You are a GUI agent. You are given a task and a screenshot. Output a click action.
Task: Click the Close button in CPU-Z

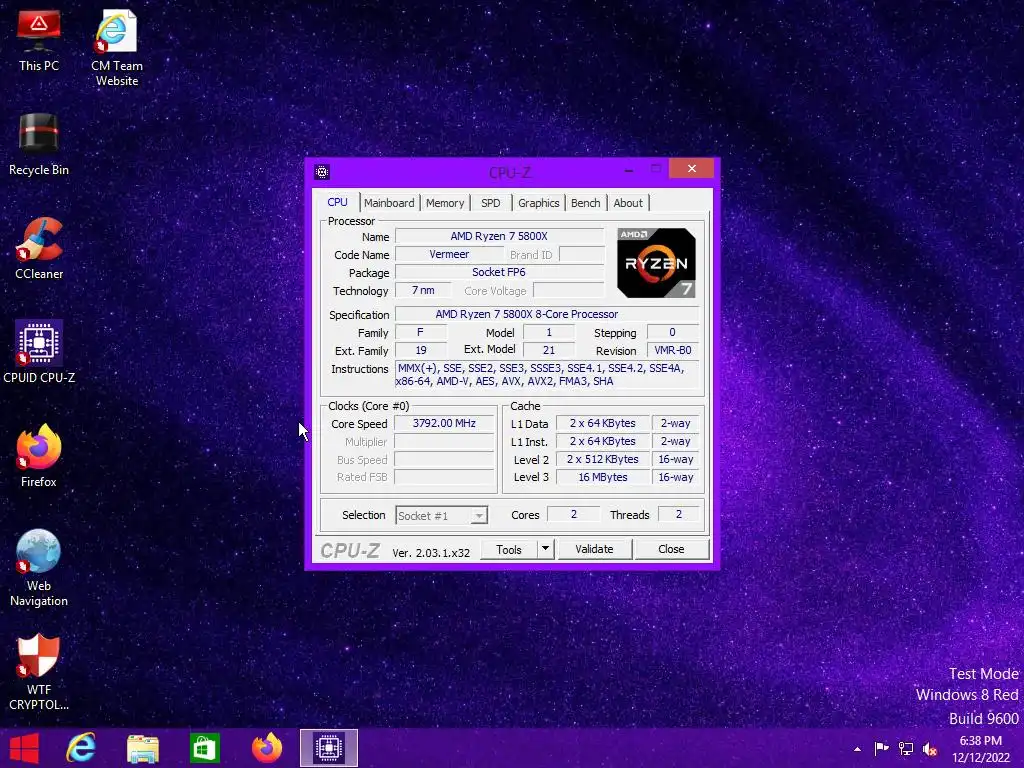pyautogui.click(x=671, y=549)
